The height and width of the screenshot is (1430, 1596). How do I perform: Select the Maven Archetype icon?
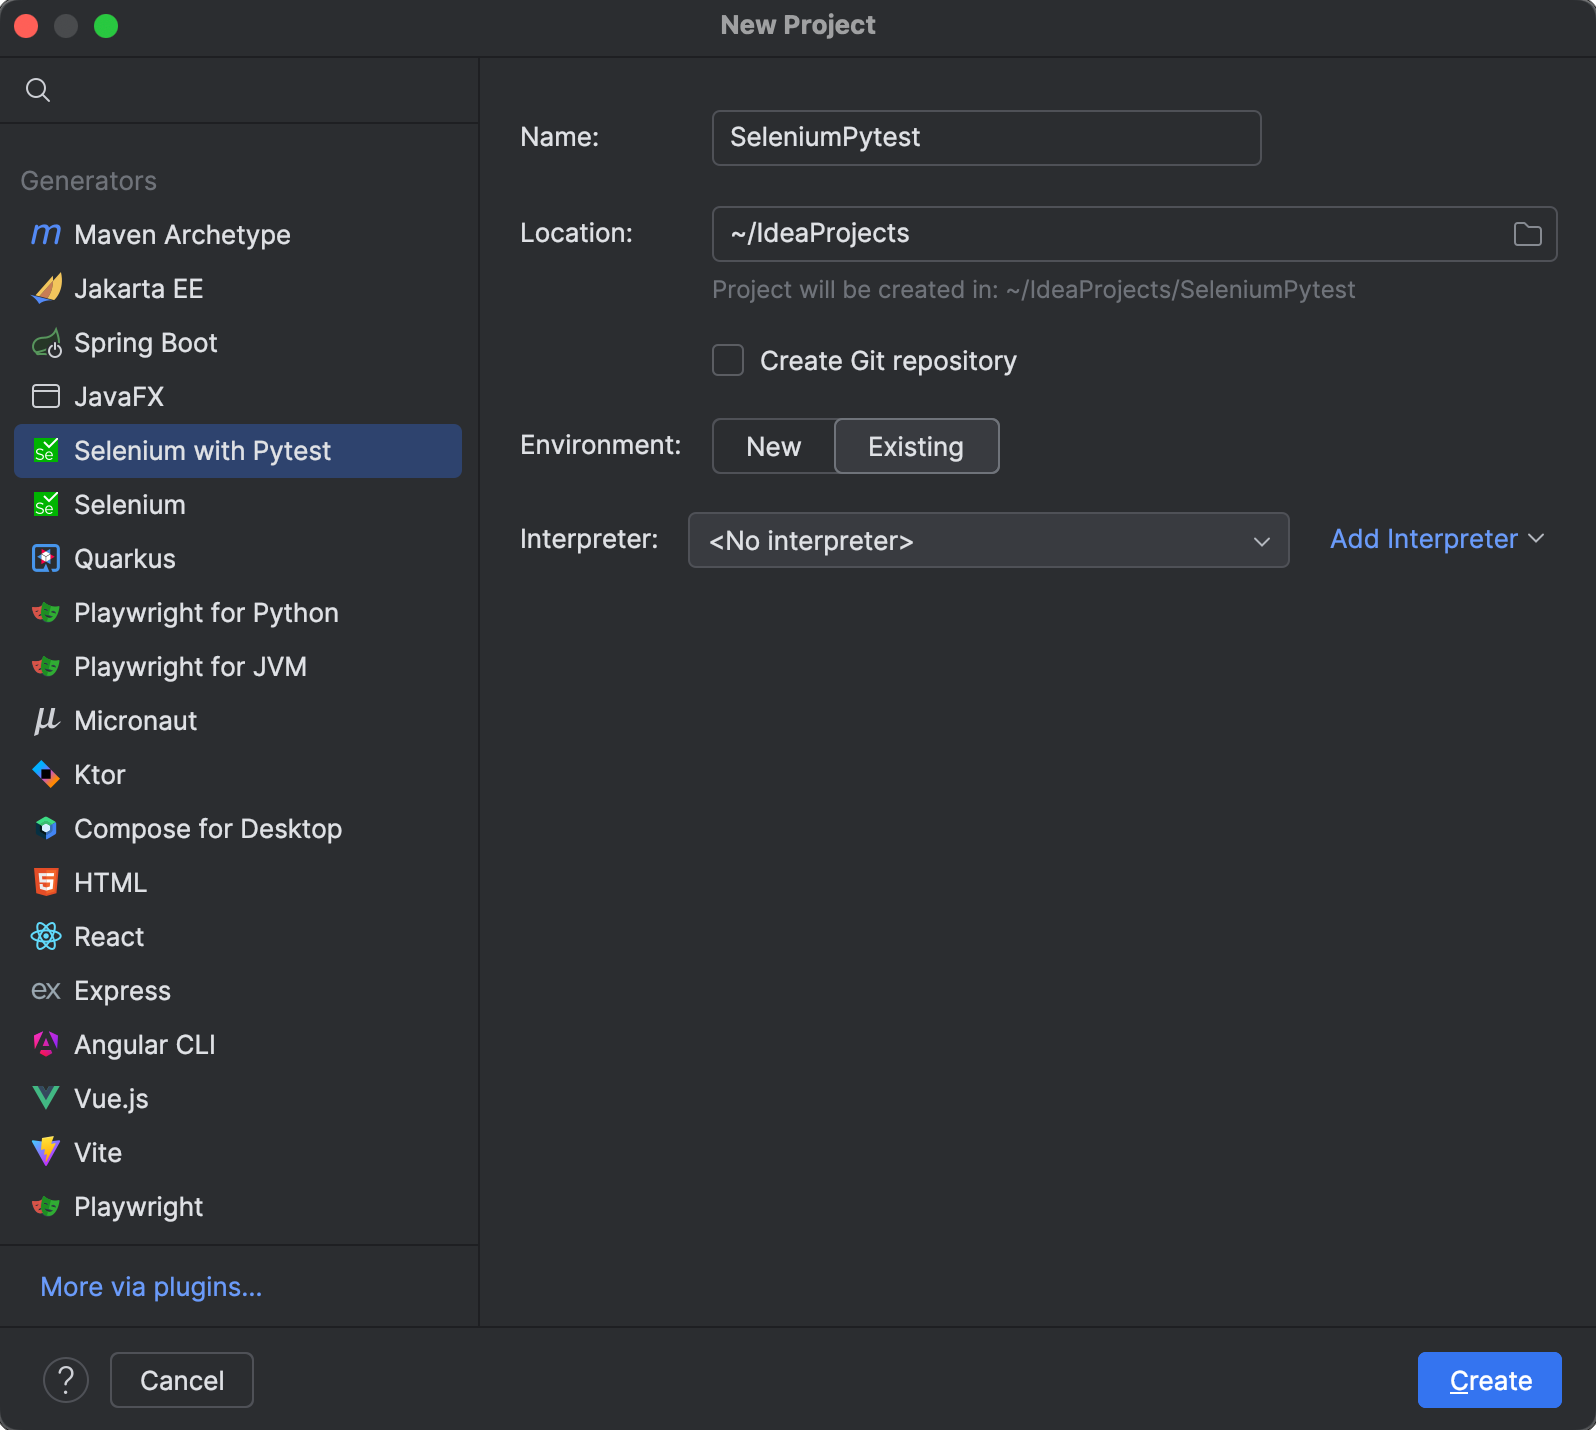pyautogui.click(x=46, y=234)
